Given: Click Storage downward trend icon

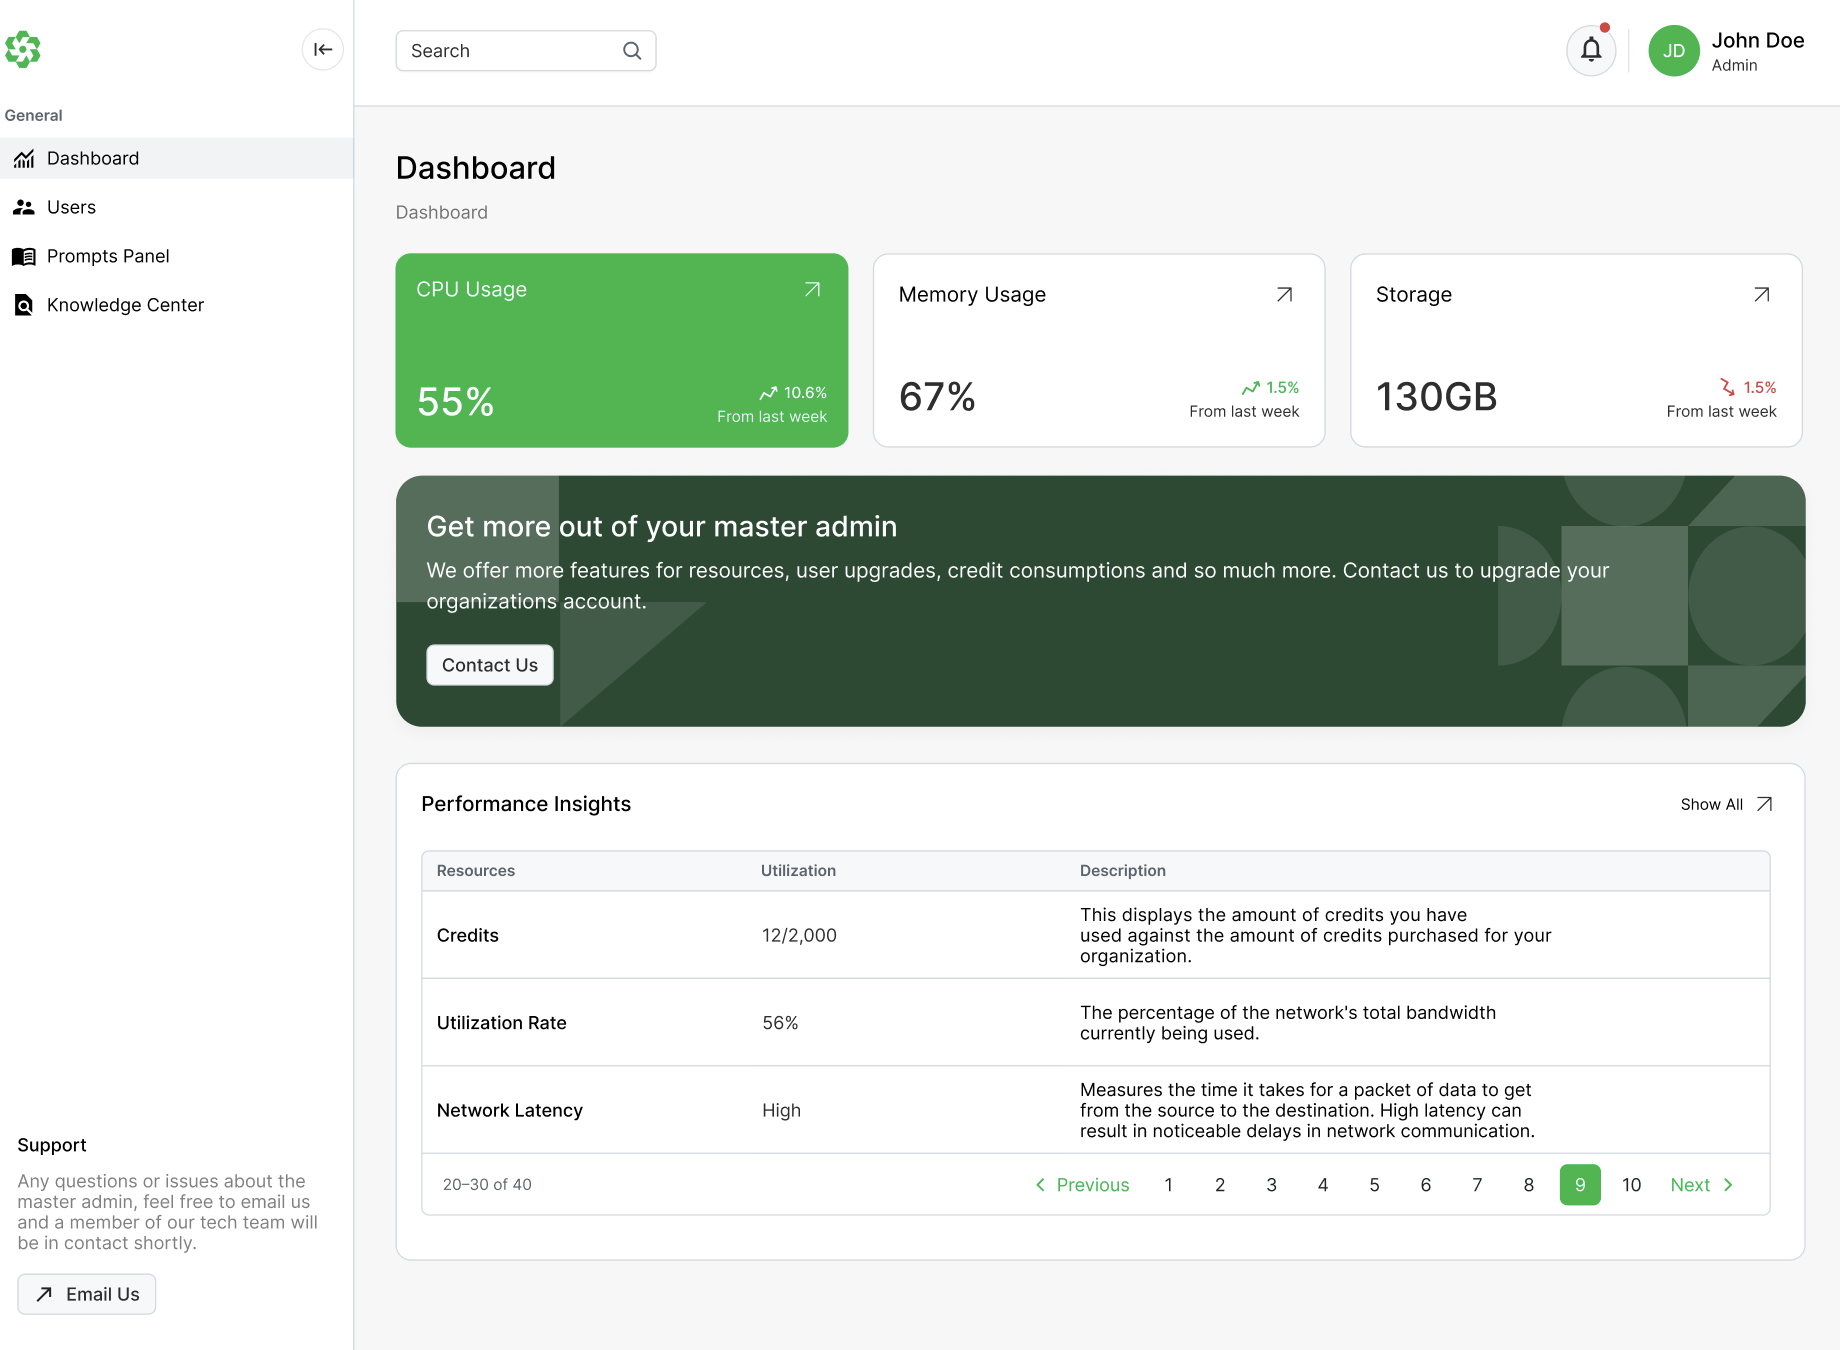Looking at the screenshot, I should [x=1728, y=387].
